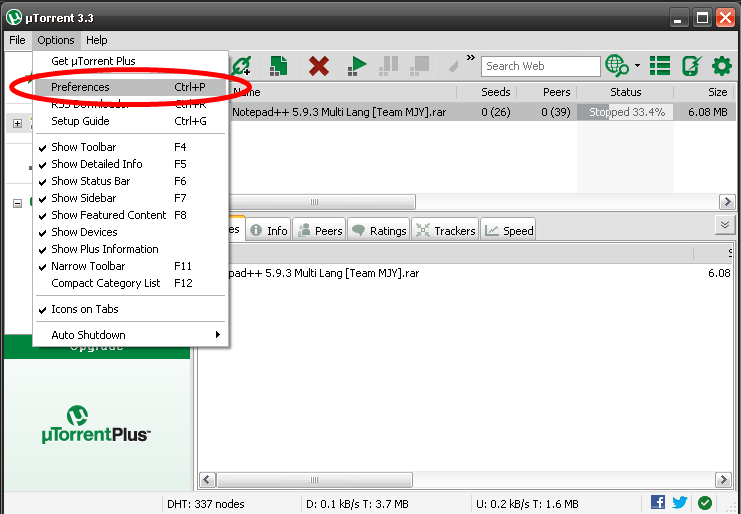The height and width of the screenshot is (514, 741).
Task: Toggle Show Detailed Info option
Action: [x=131, y=164]
